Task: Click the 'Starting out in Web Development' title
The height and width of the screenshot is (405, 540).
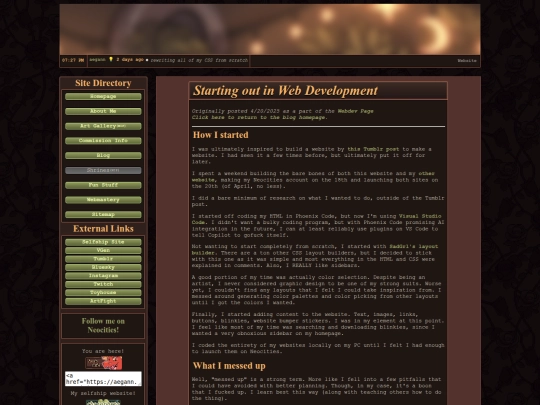Action: pos(285,91)
